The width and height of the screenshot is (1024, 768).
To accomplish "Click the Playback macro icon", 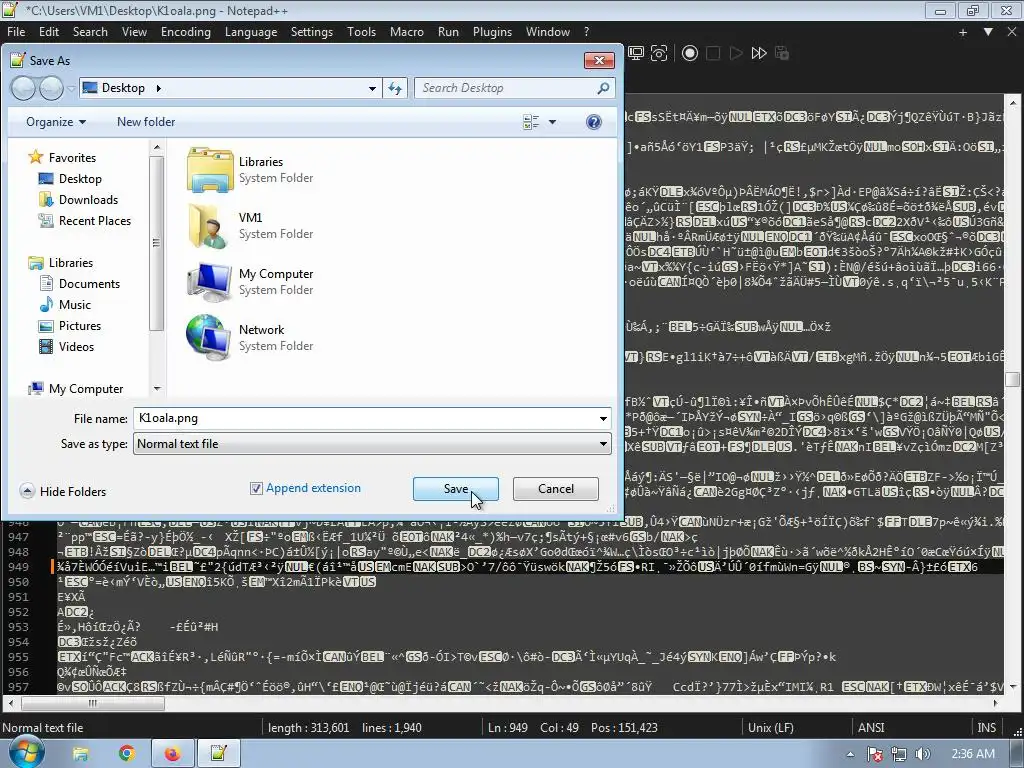I will tap(736, 54).
